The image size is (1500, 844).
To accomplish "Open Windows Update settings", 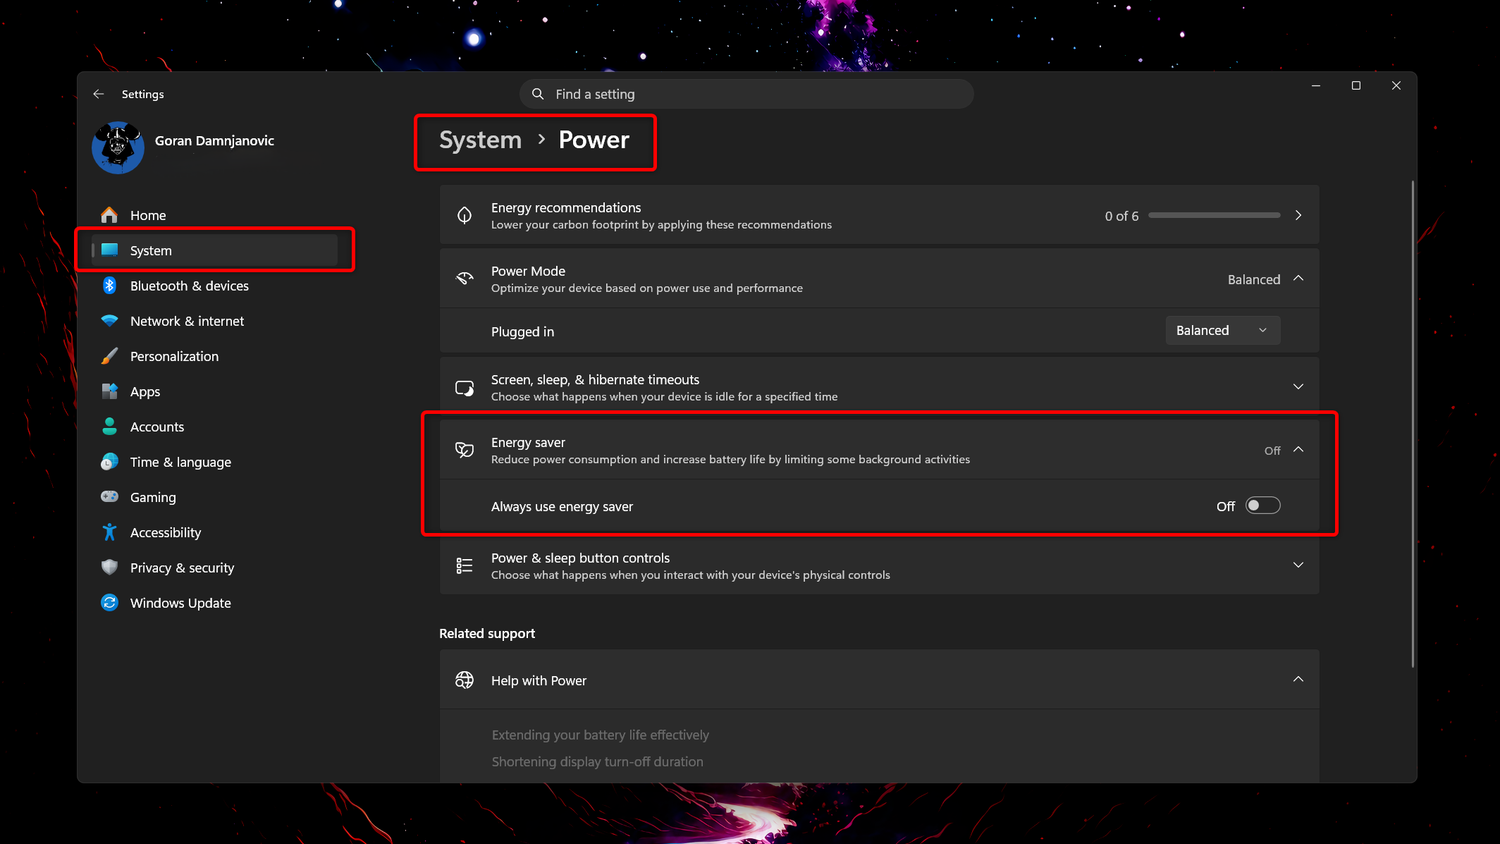I will [x=215, y=603].
